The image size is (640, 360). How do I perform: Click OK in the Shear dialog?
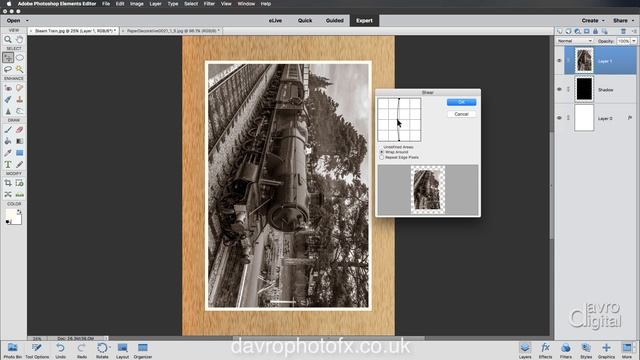coord(461,102)
